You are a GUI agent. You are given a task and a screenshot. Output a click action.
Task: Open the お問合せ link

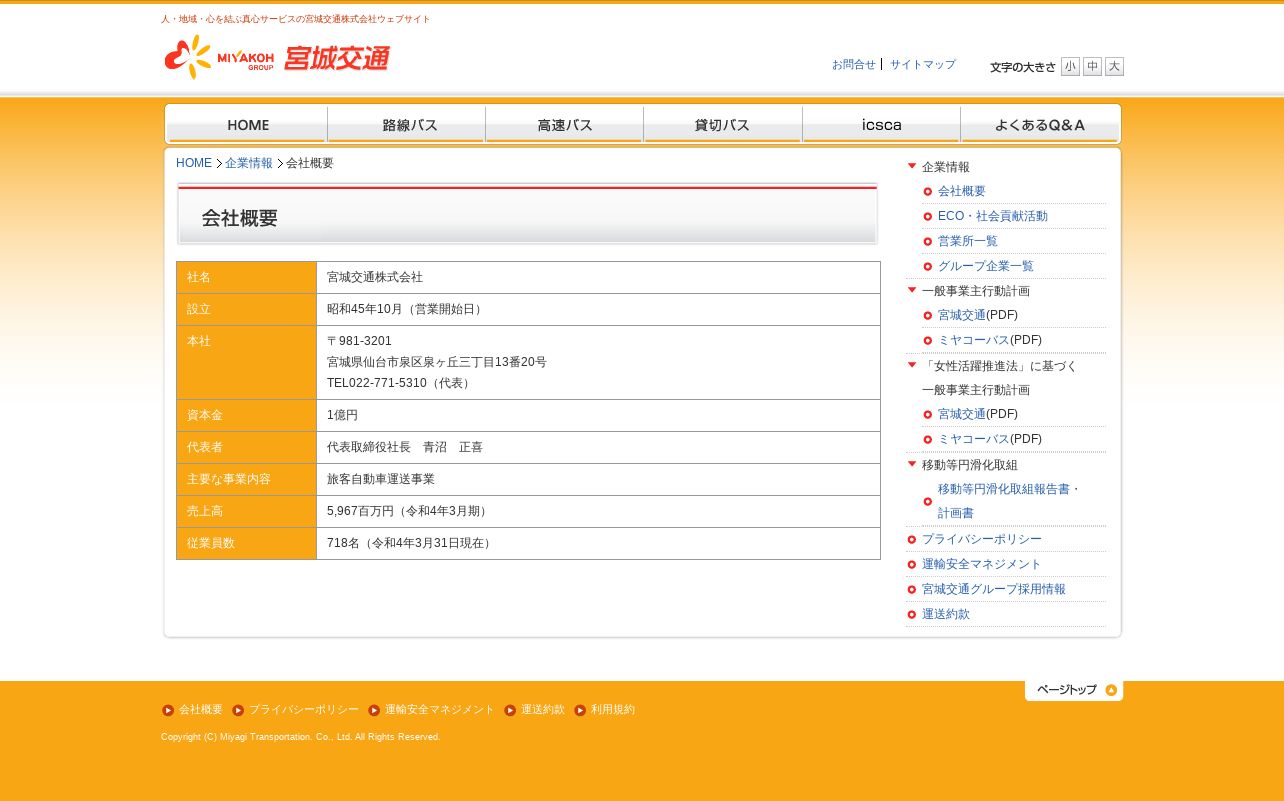(854, 64)
